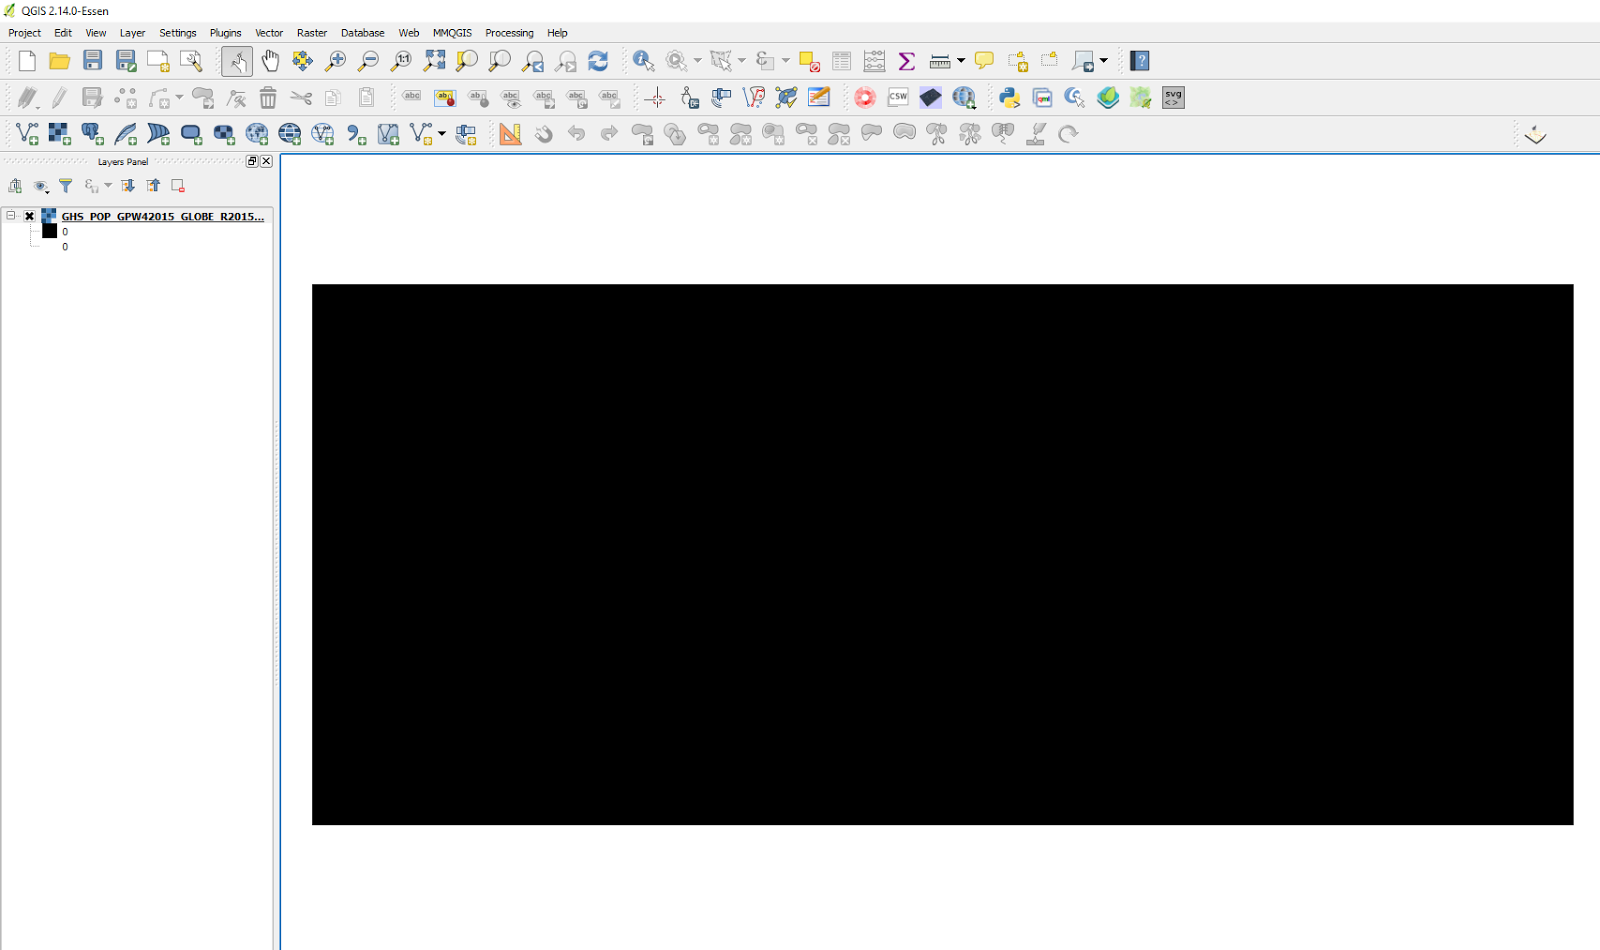Expand the run feature action dropdown

pyautogui.click(x=698, y=61)
